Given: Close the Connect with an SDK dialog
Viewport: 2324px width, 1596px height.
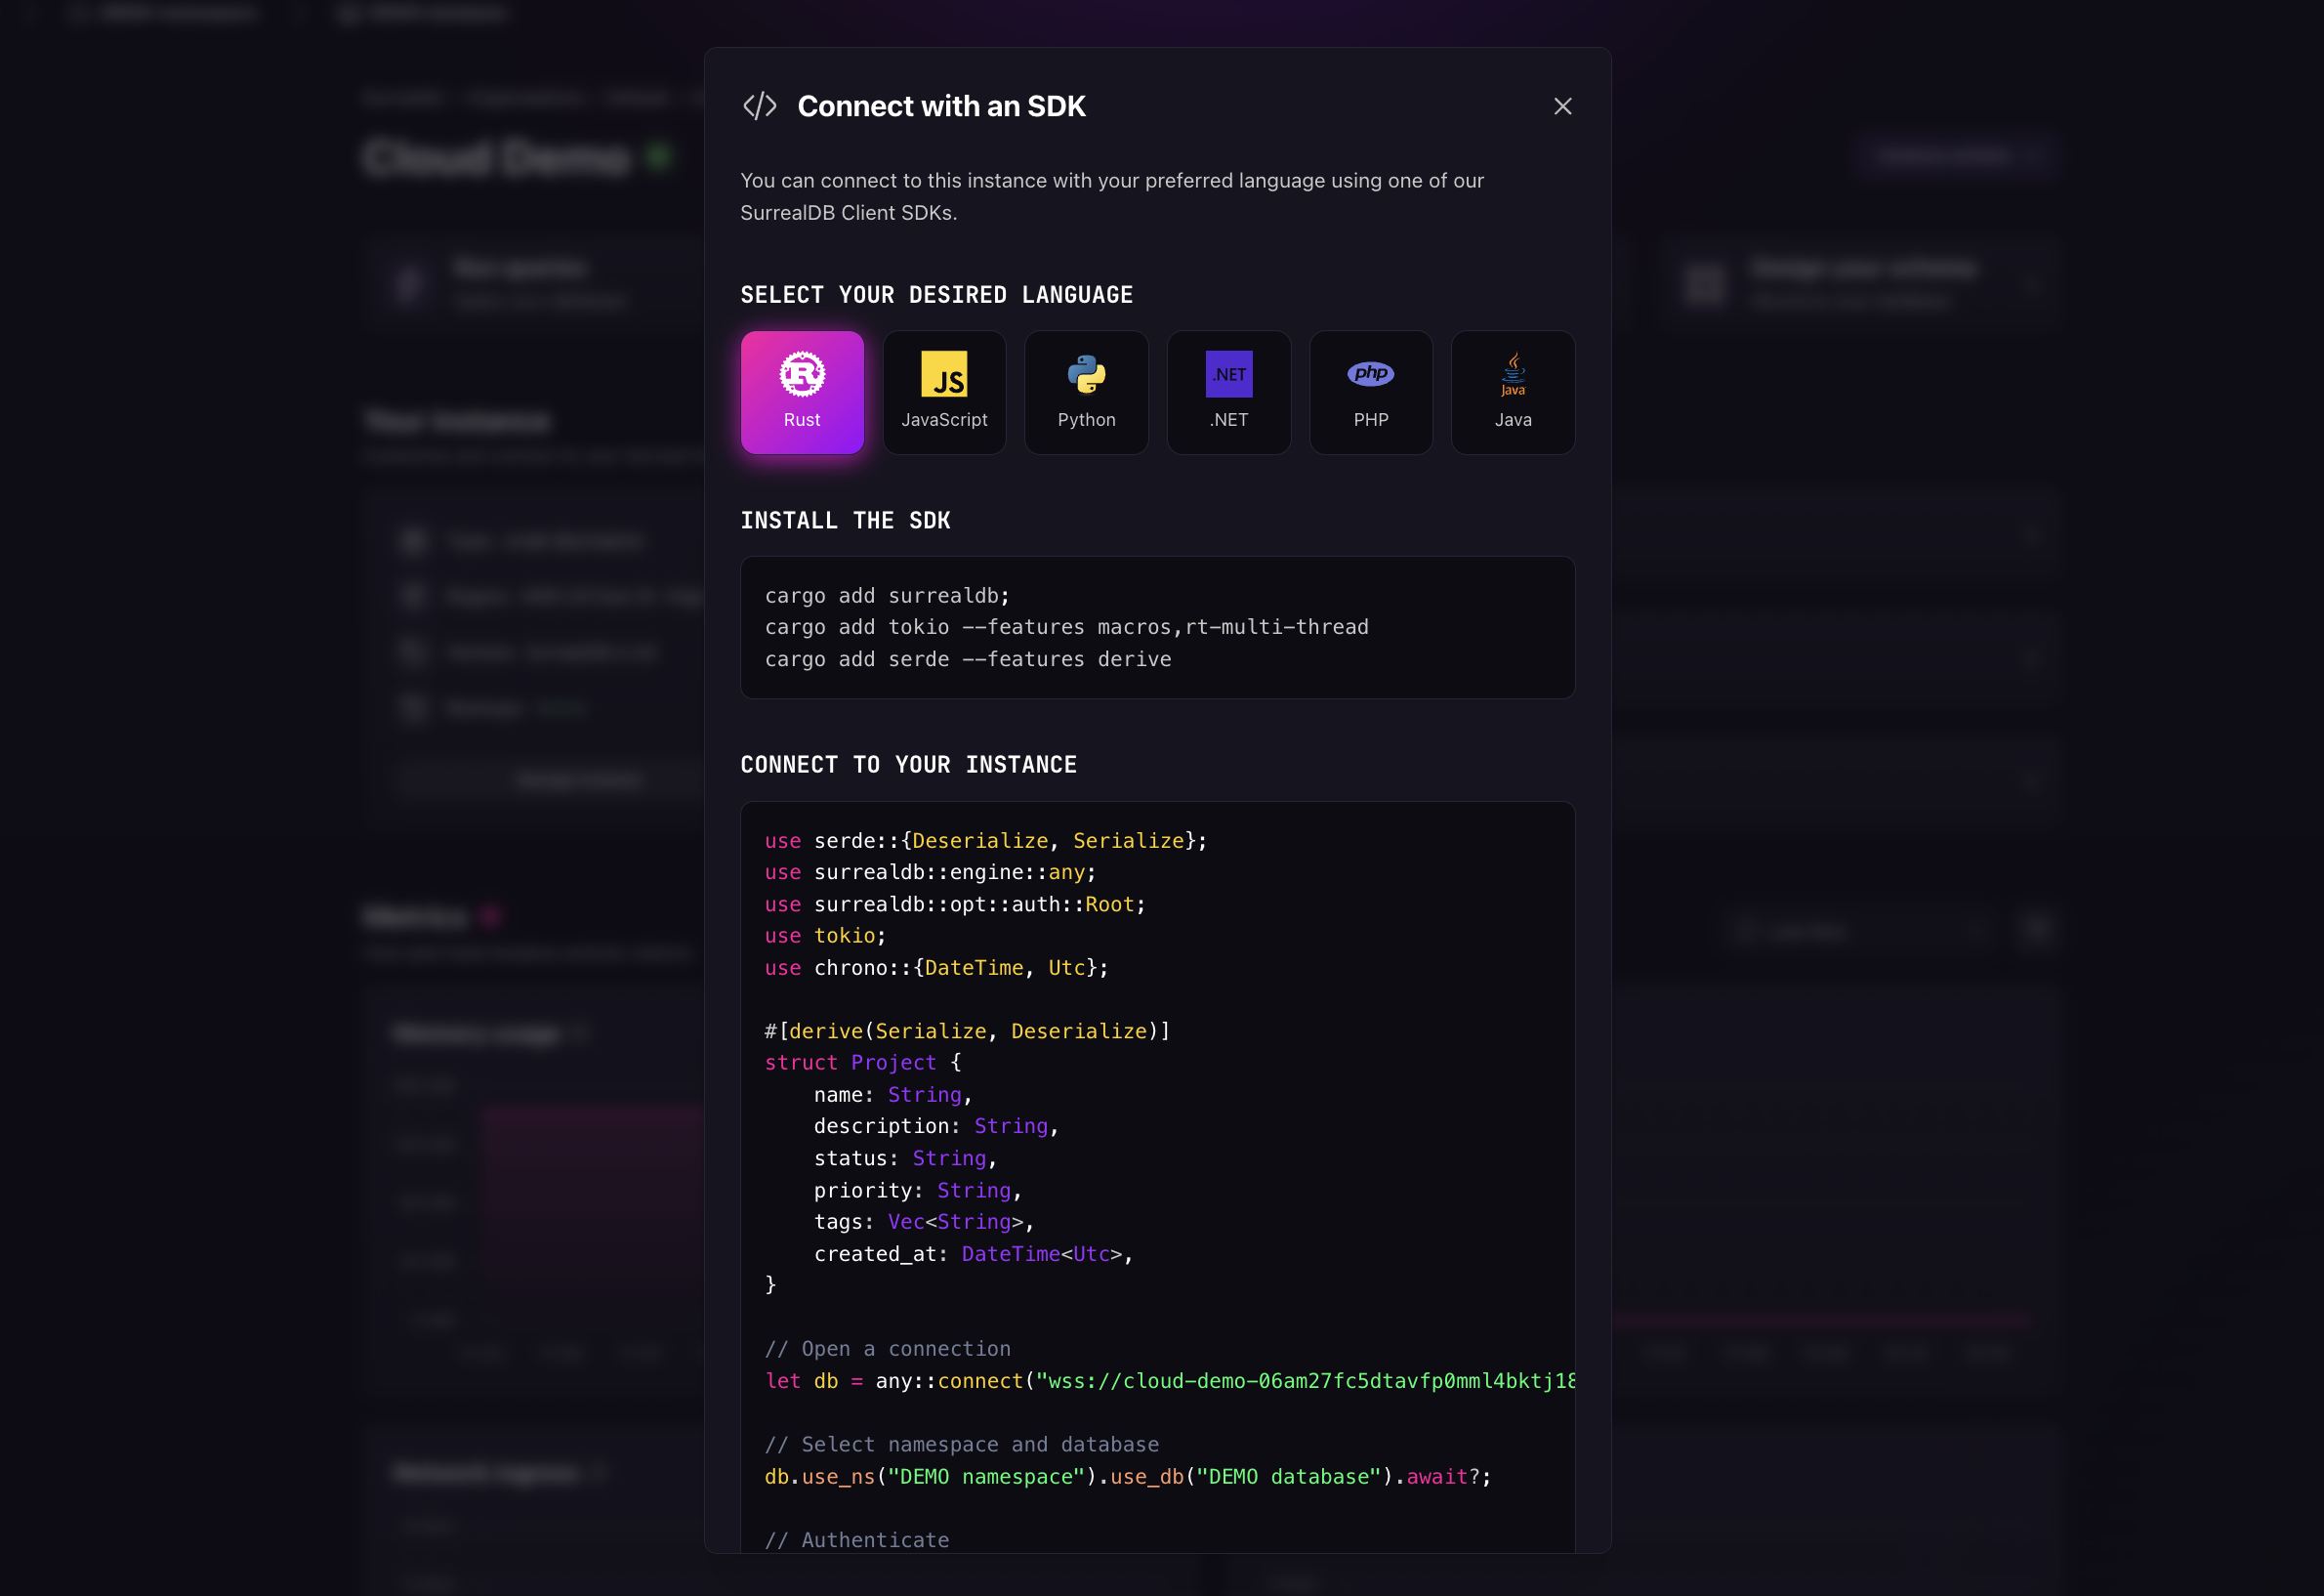Looking at the screenshot, I should pyautogui.click(x=1562, y=106).
